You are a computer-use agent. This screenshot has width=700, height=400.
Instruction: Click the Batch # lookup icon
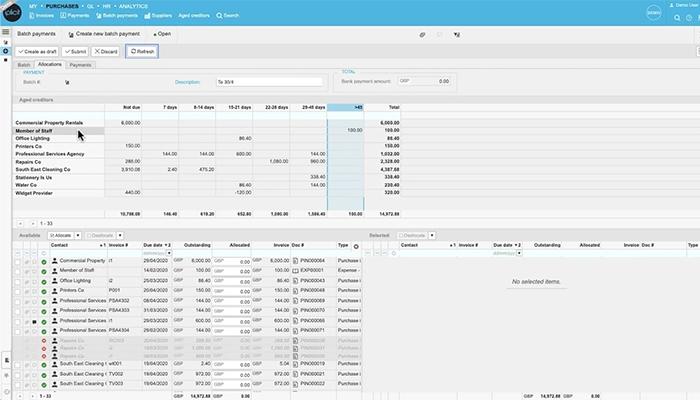tap(67, 82)
